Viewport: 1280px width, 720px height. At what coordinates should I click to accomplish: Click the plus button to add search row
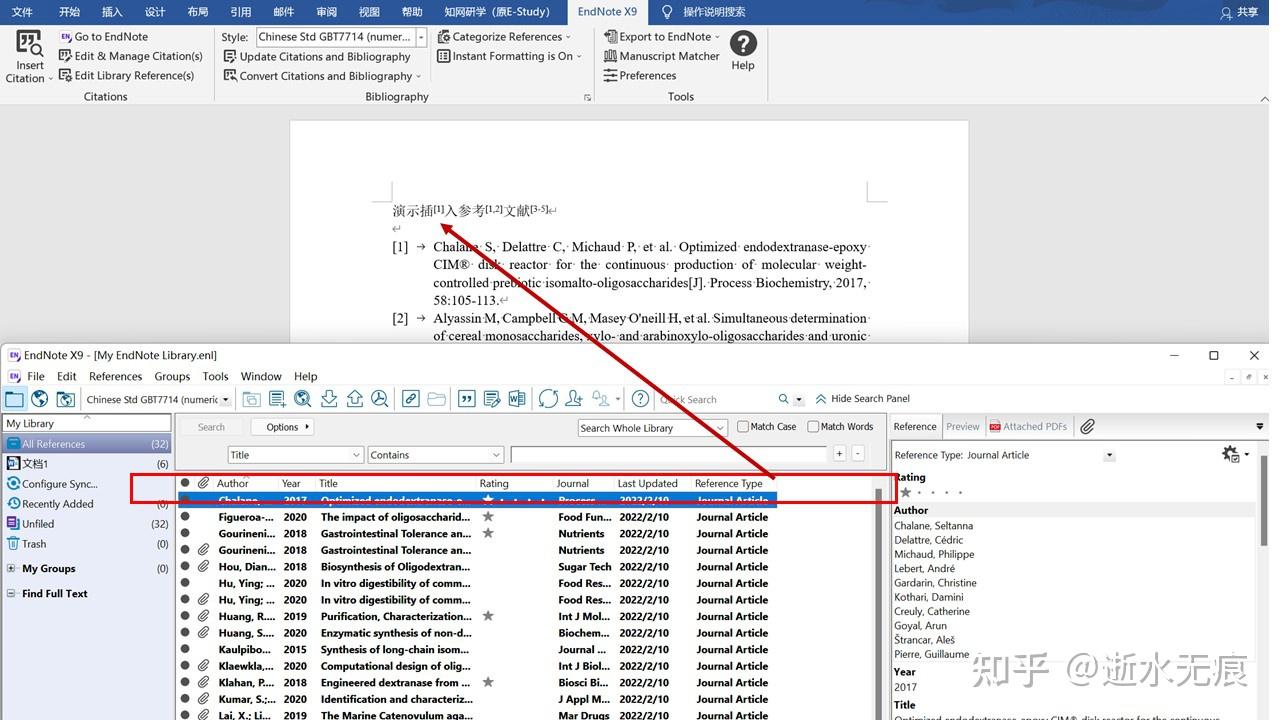[839, 454]
